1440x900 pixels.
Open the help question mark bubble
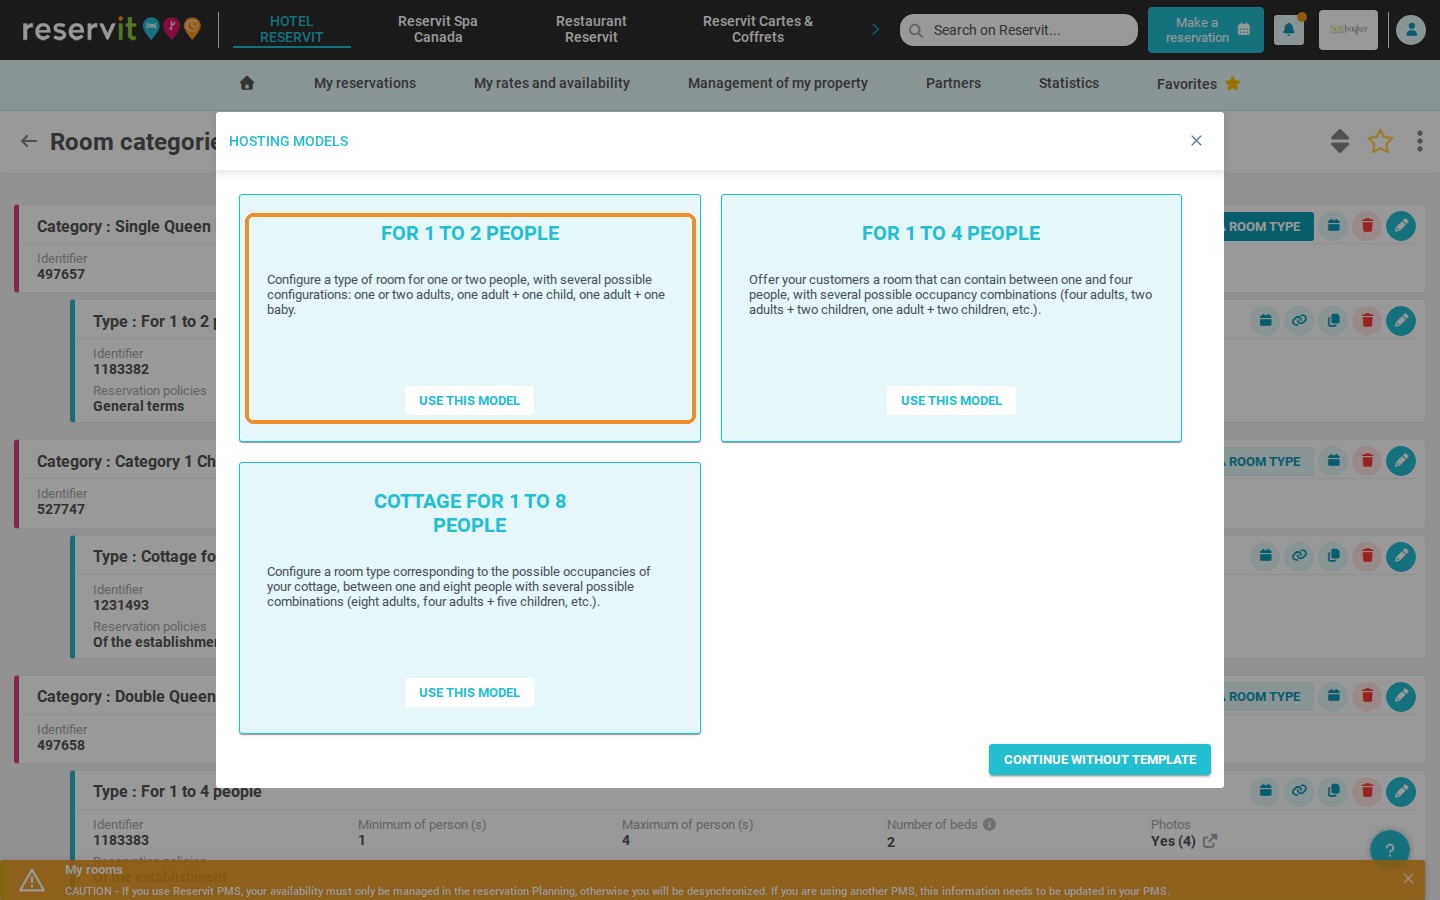[1389, 850]
